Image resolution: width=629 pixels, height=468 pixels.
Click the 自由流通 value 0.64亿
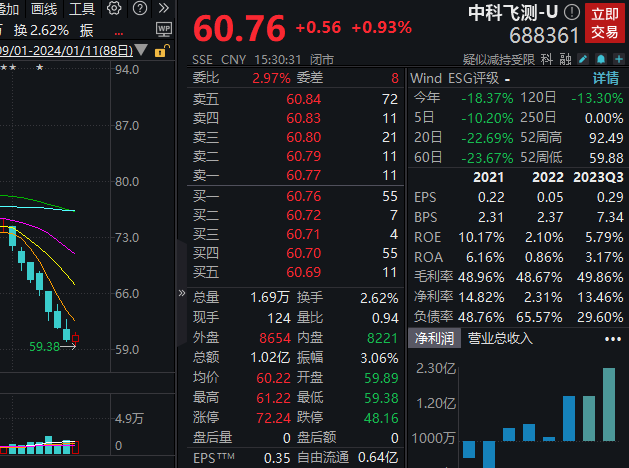click(378, 458)
